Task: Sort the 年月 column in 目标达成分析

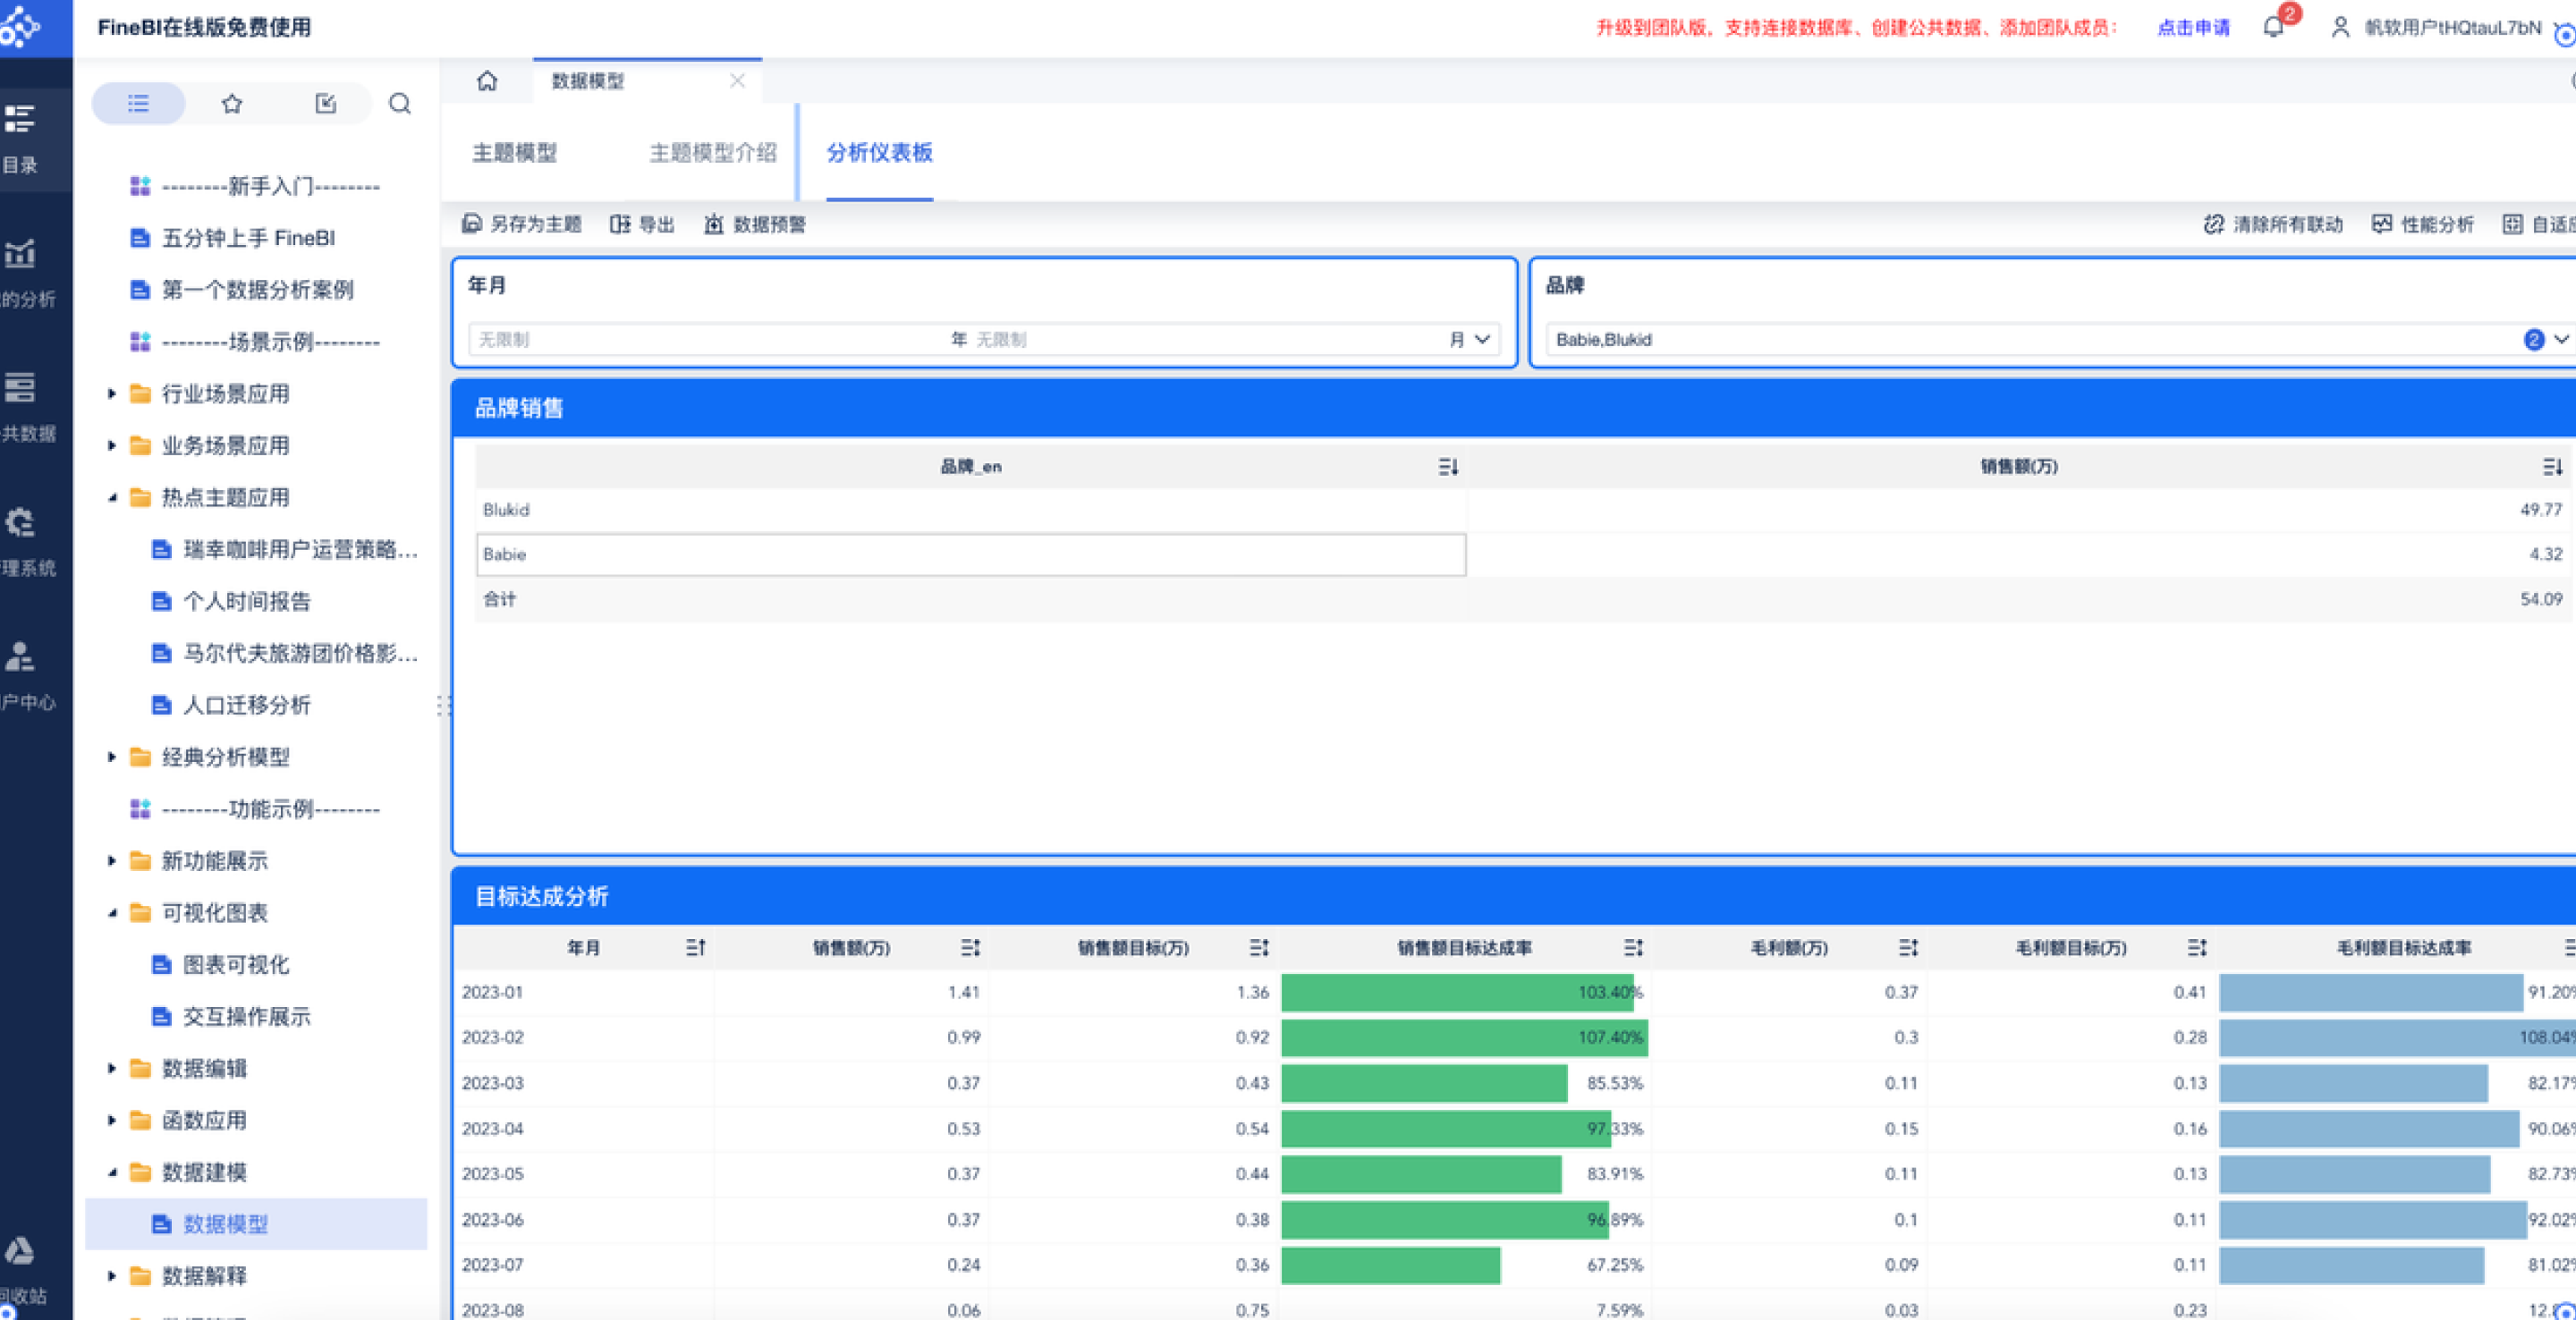Action: pos(696,947)
